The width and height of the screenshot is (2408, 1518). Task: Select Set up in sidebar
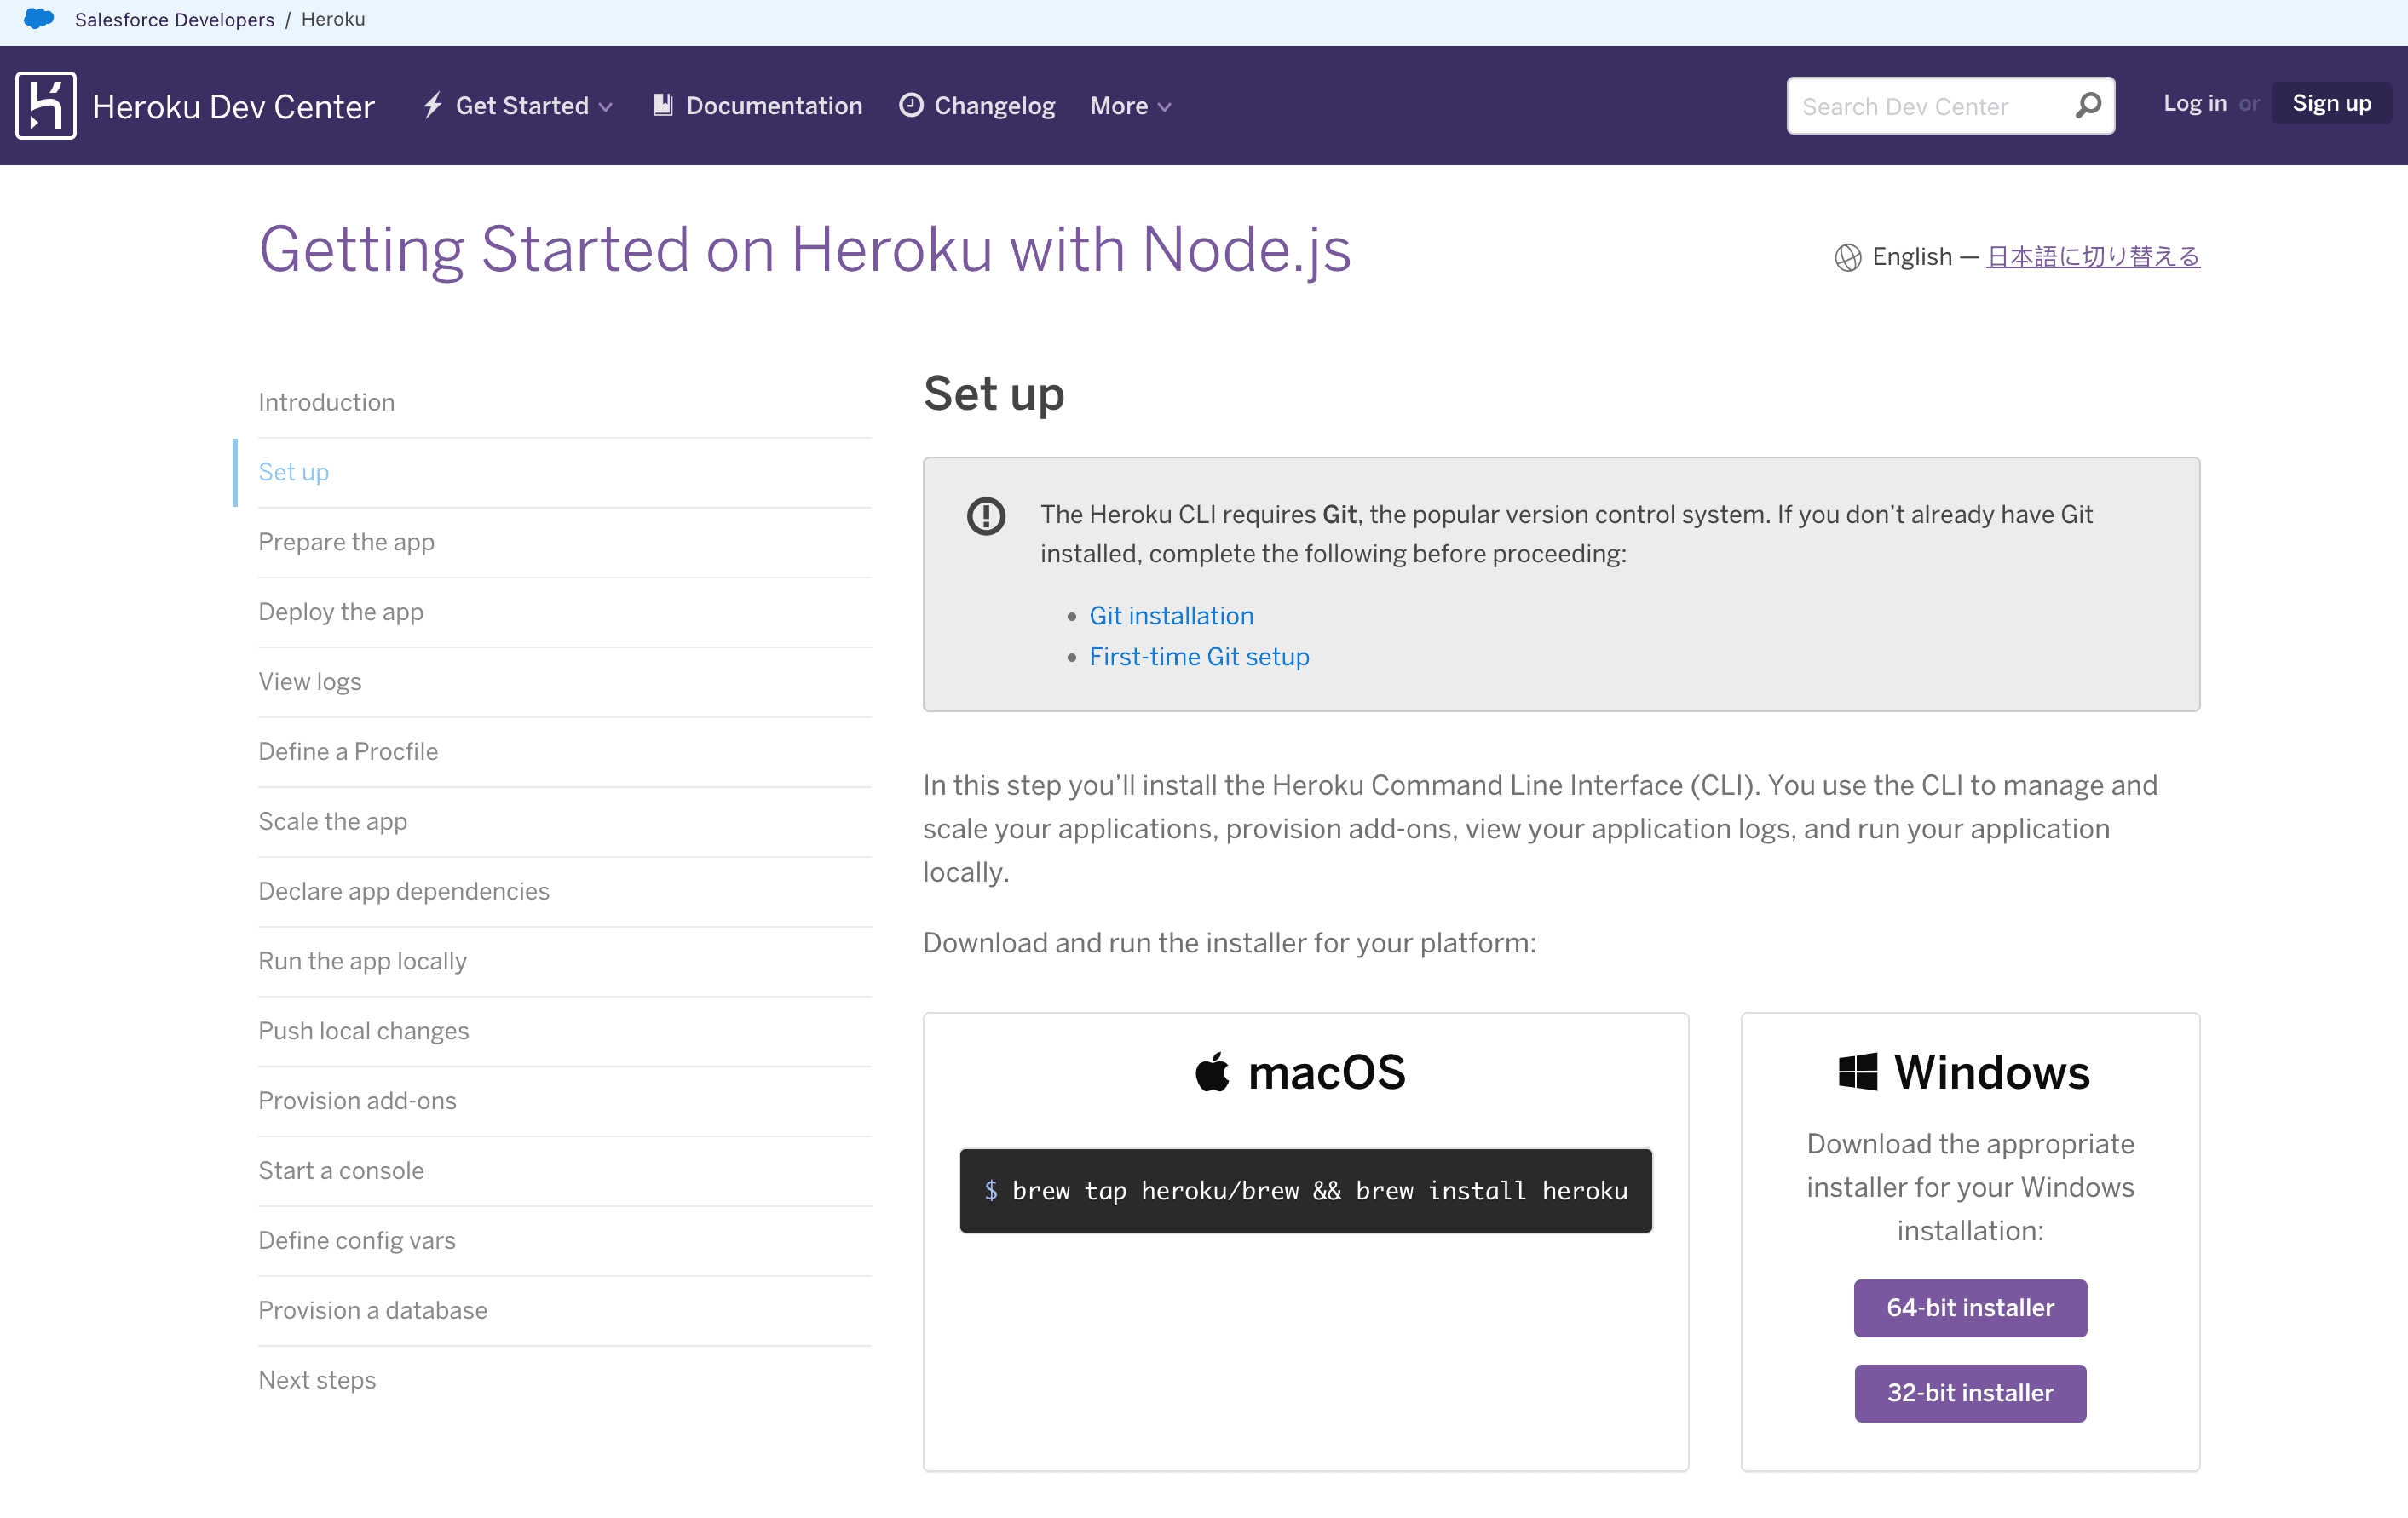pos(564,472)
